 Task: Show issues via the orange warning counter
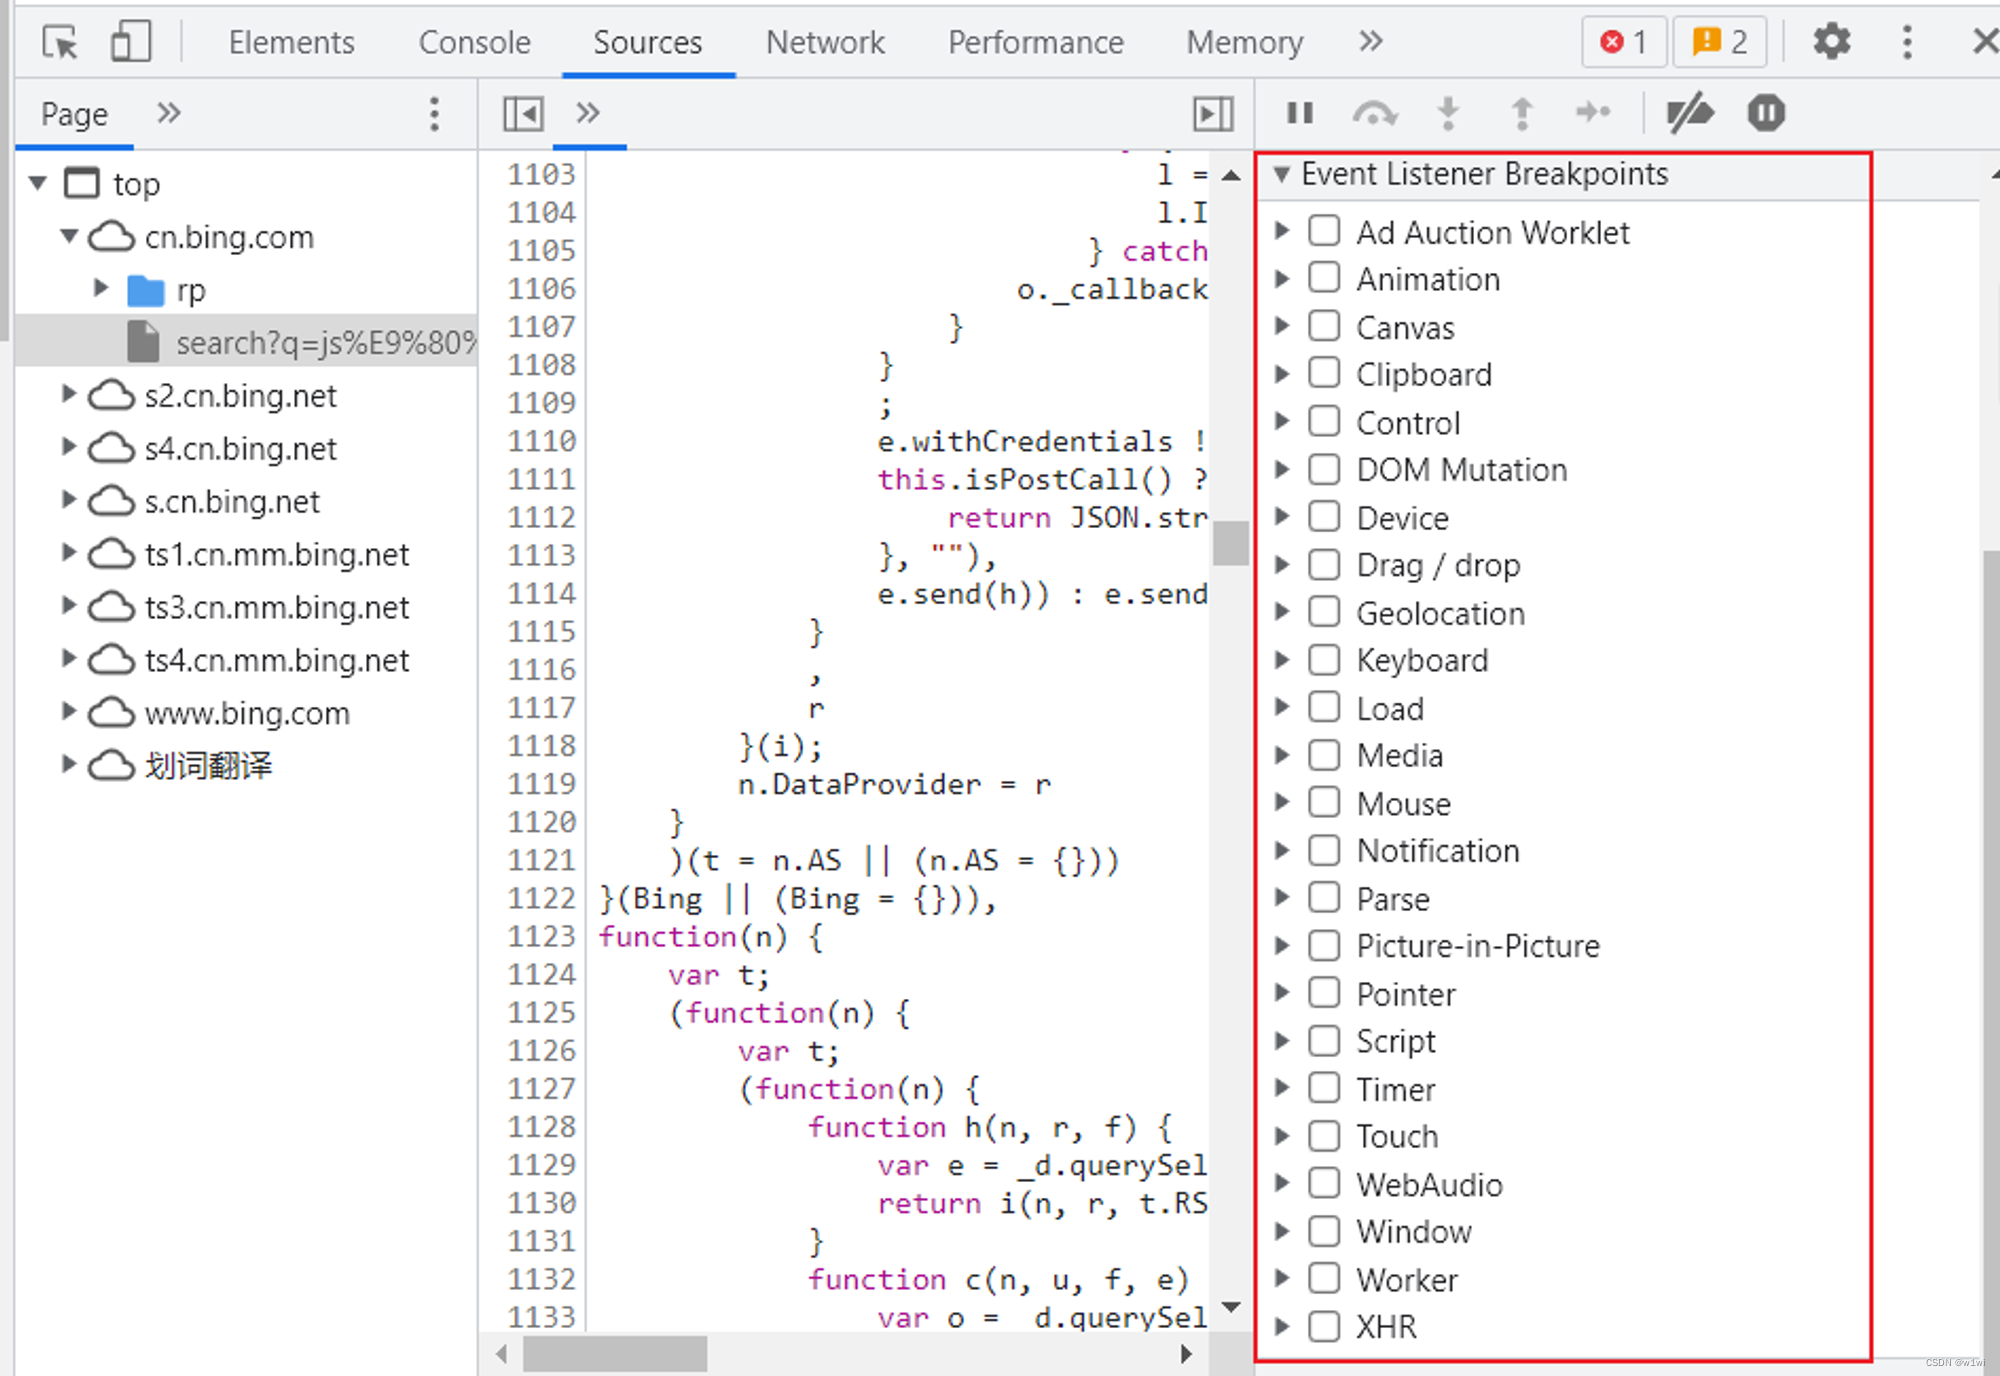coord(1719,42)
